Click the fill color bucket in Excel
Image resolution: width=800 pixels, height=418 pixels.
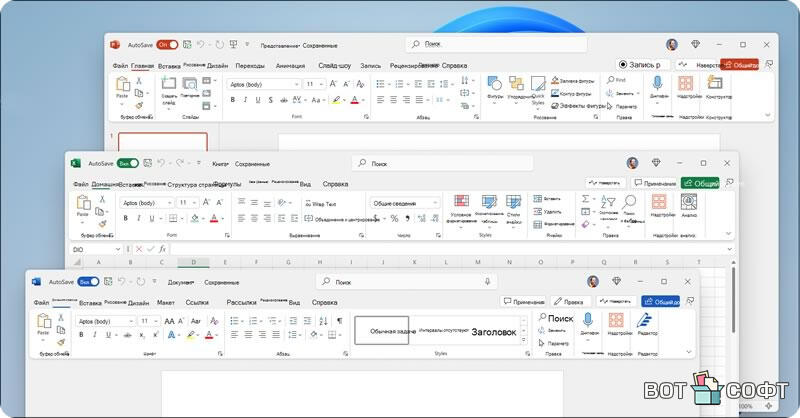pyautogui.click(x=194, y=218)
